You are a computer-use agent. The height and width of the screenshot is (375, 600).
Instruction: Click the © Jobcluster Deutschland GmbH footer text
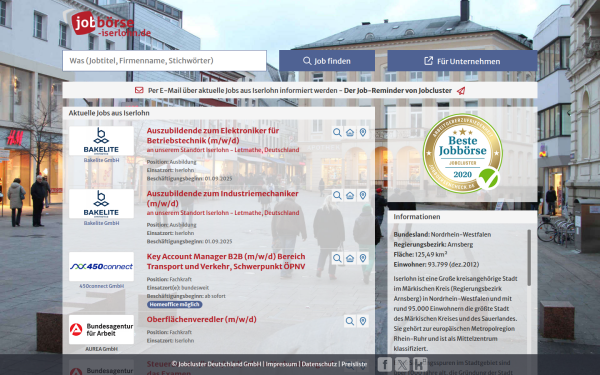[216, 364]
